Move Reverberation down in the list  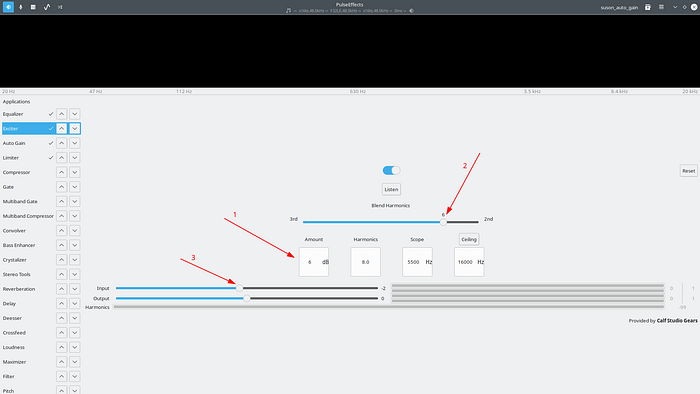(75, 289)
